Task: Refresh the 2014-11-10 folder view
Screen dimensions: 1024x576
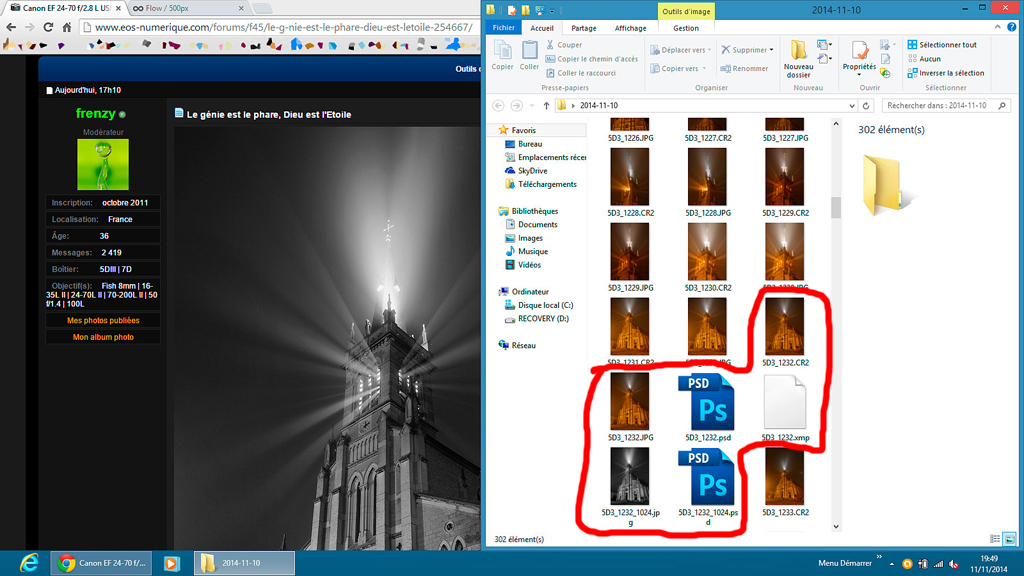Action: coord(866,106)
